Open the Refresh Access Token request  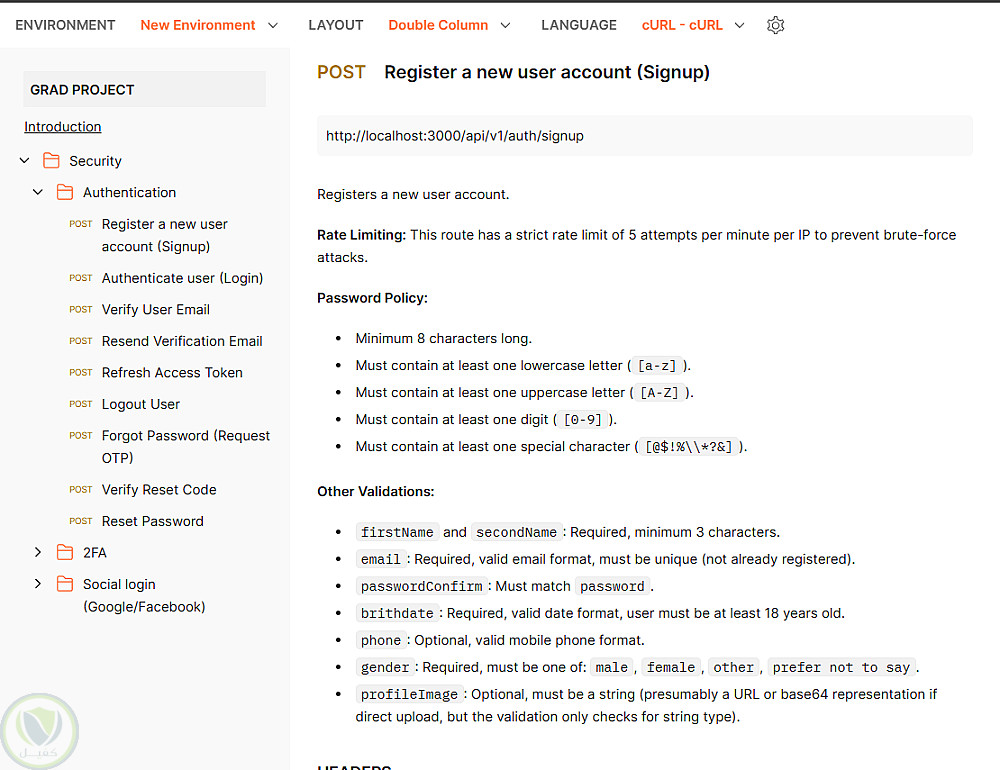(172, 372)
